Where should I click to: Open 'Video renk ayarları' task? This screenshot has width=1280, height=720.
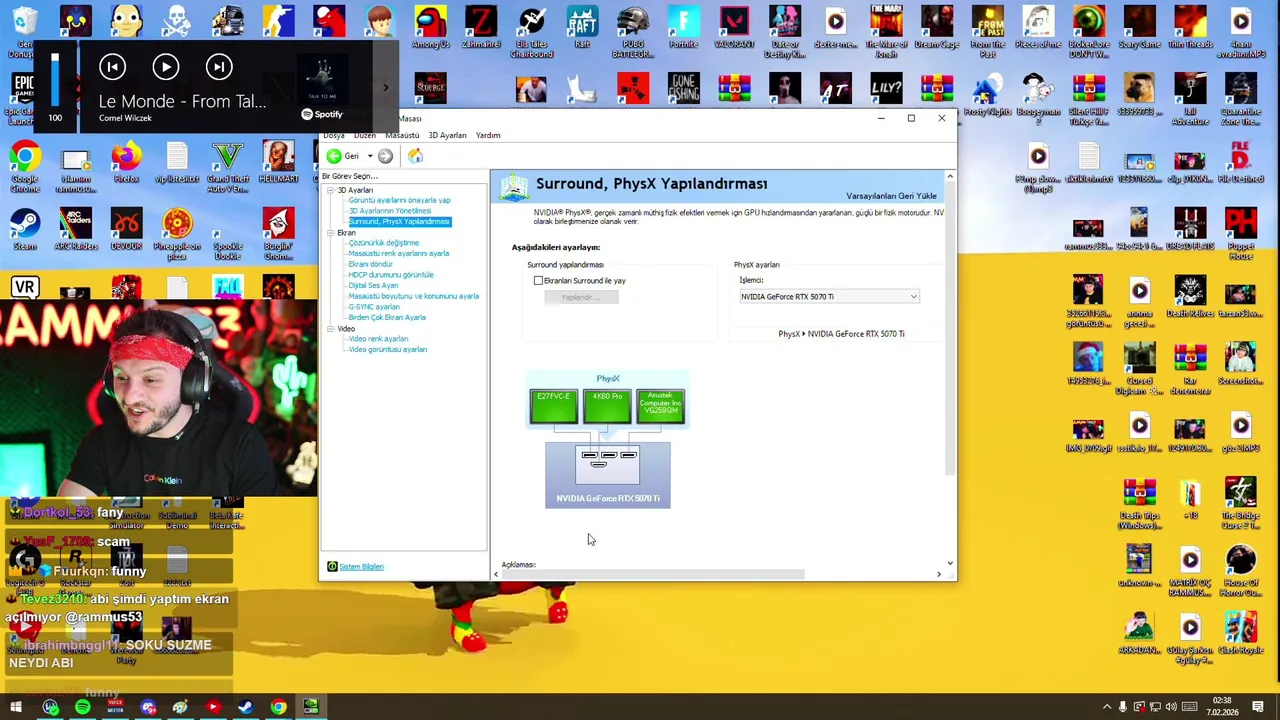(378, 339)
